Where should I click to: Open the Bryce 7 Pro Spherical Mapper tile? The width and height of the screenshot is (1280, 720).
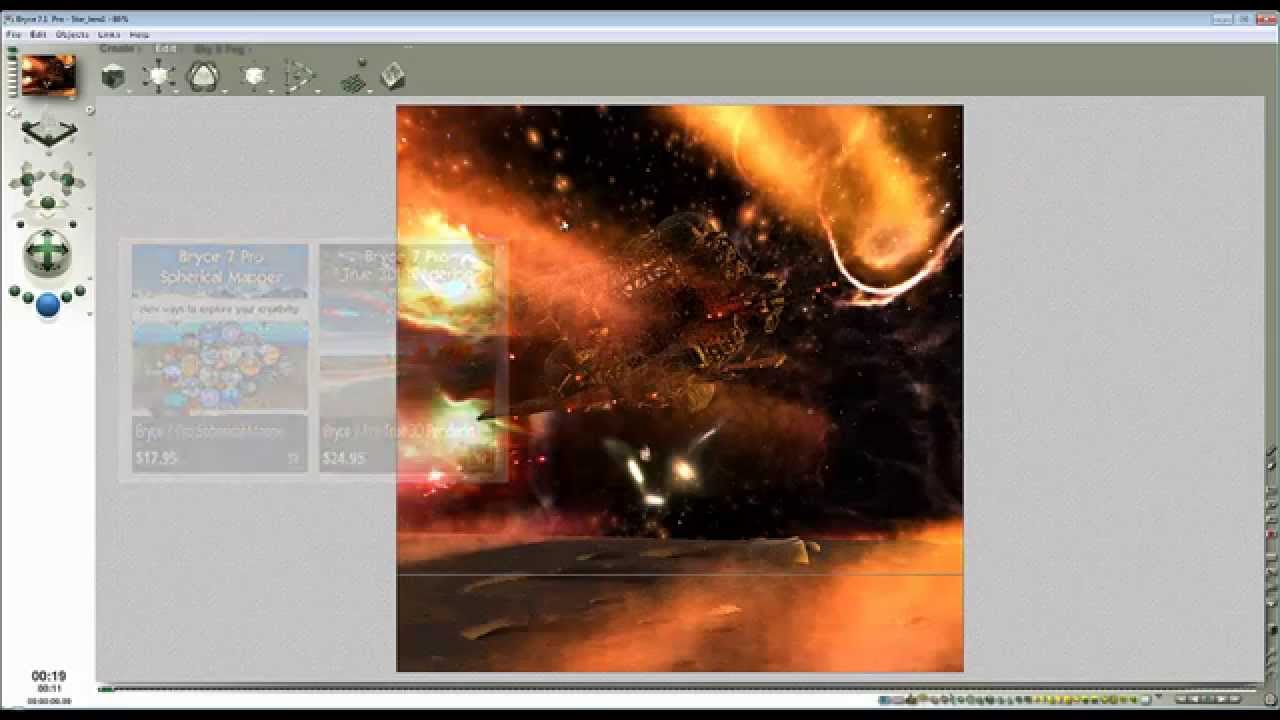click(220, 357)
